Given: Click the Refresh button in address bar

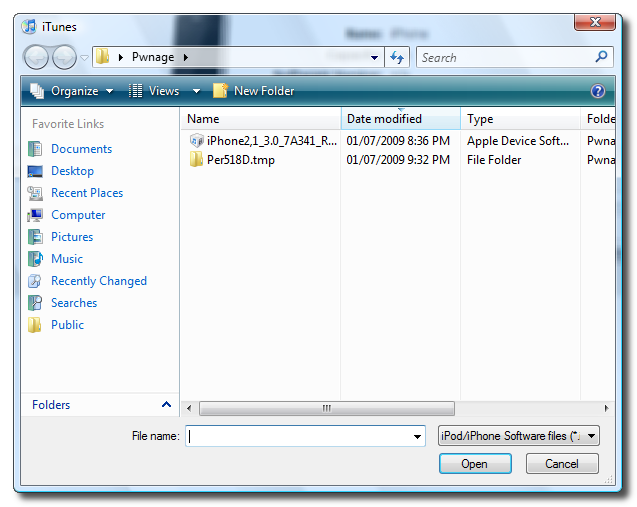Looking at the screenshot, I should point(397,57).
